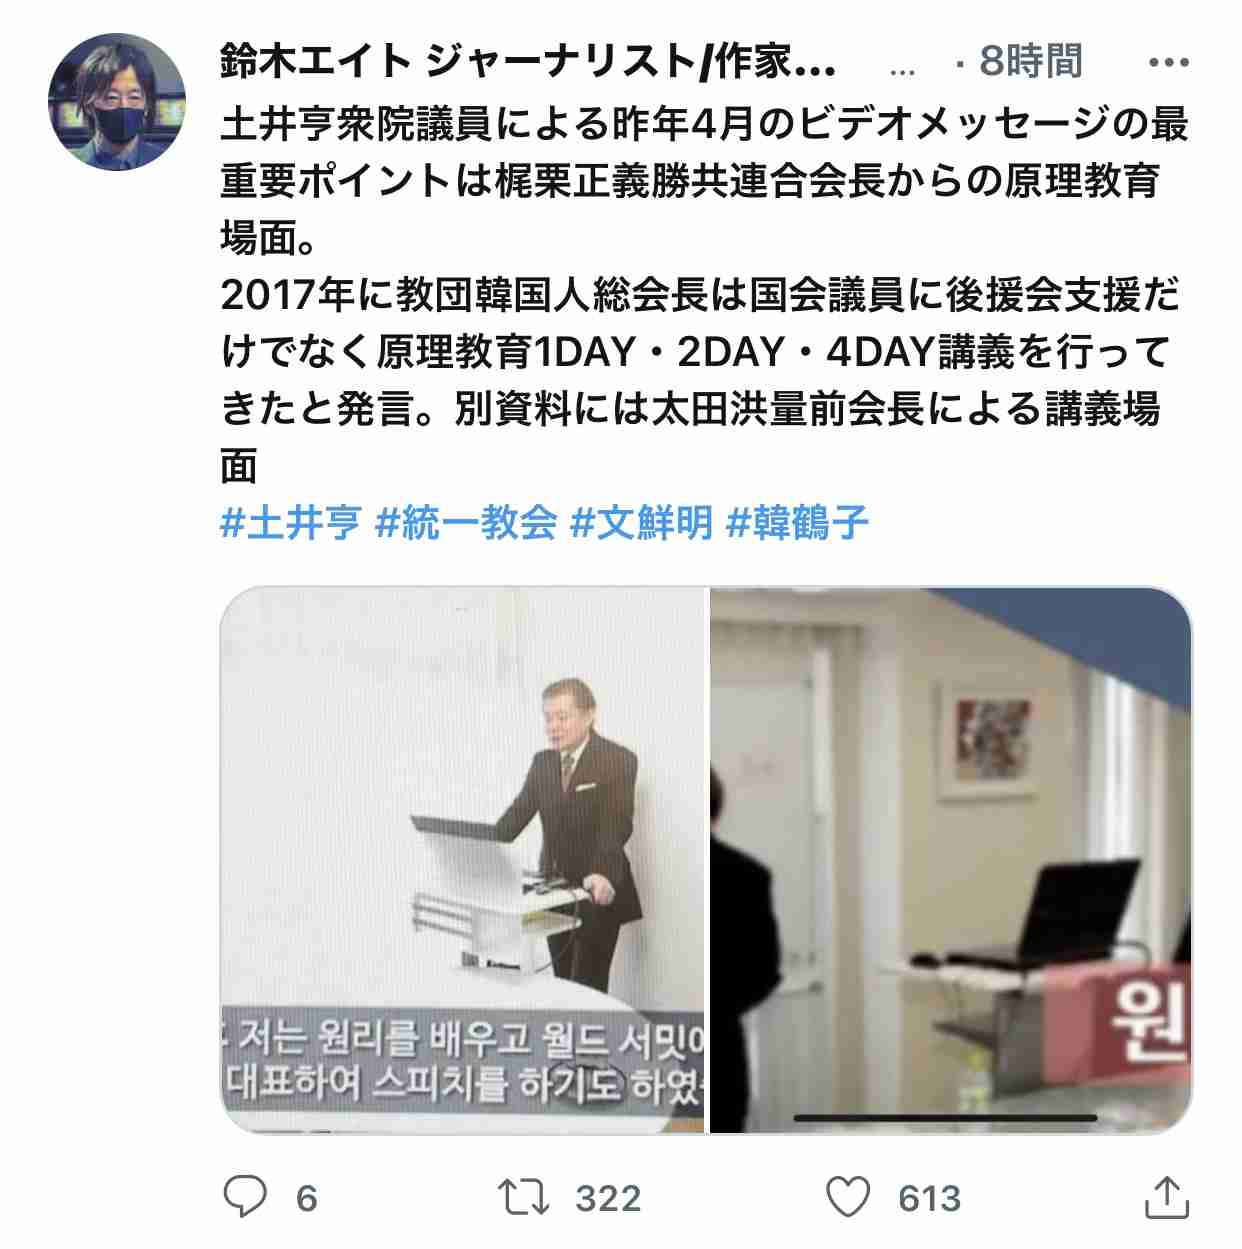Image resolution: width=1242 pixels, height=1249 pixels.
Task: Click the reply count 6
Action: point(307,1198)
